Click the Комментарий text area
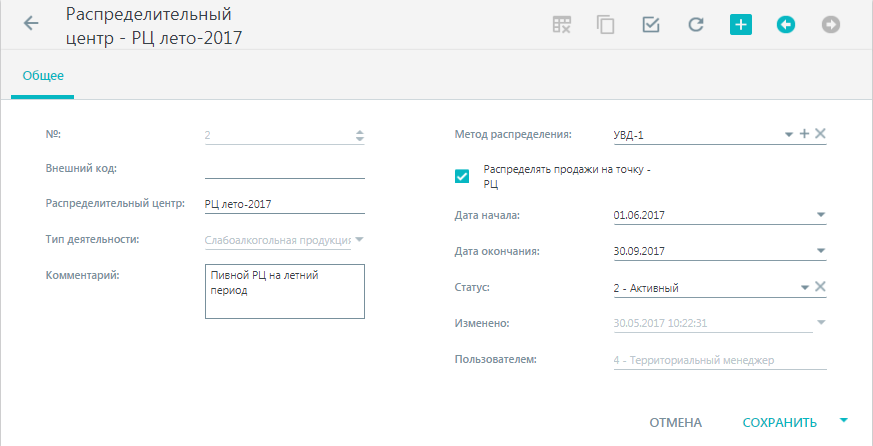 (285, 291)
